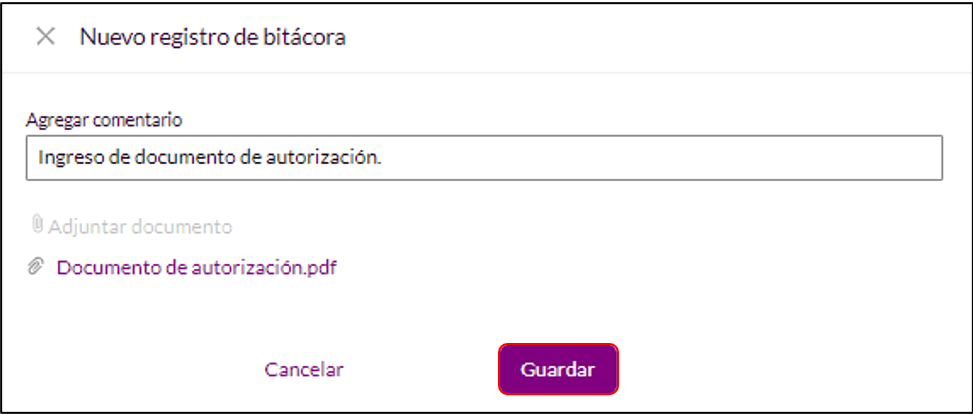Click the X icon beside the dialog title
Image resolution: width=973 pixels, height=414 pixels.
point(45,37)
